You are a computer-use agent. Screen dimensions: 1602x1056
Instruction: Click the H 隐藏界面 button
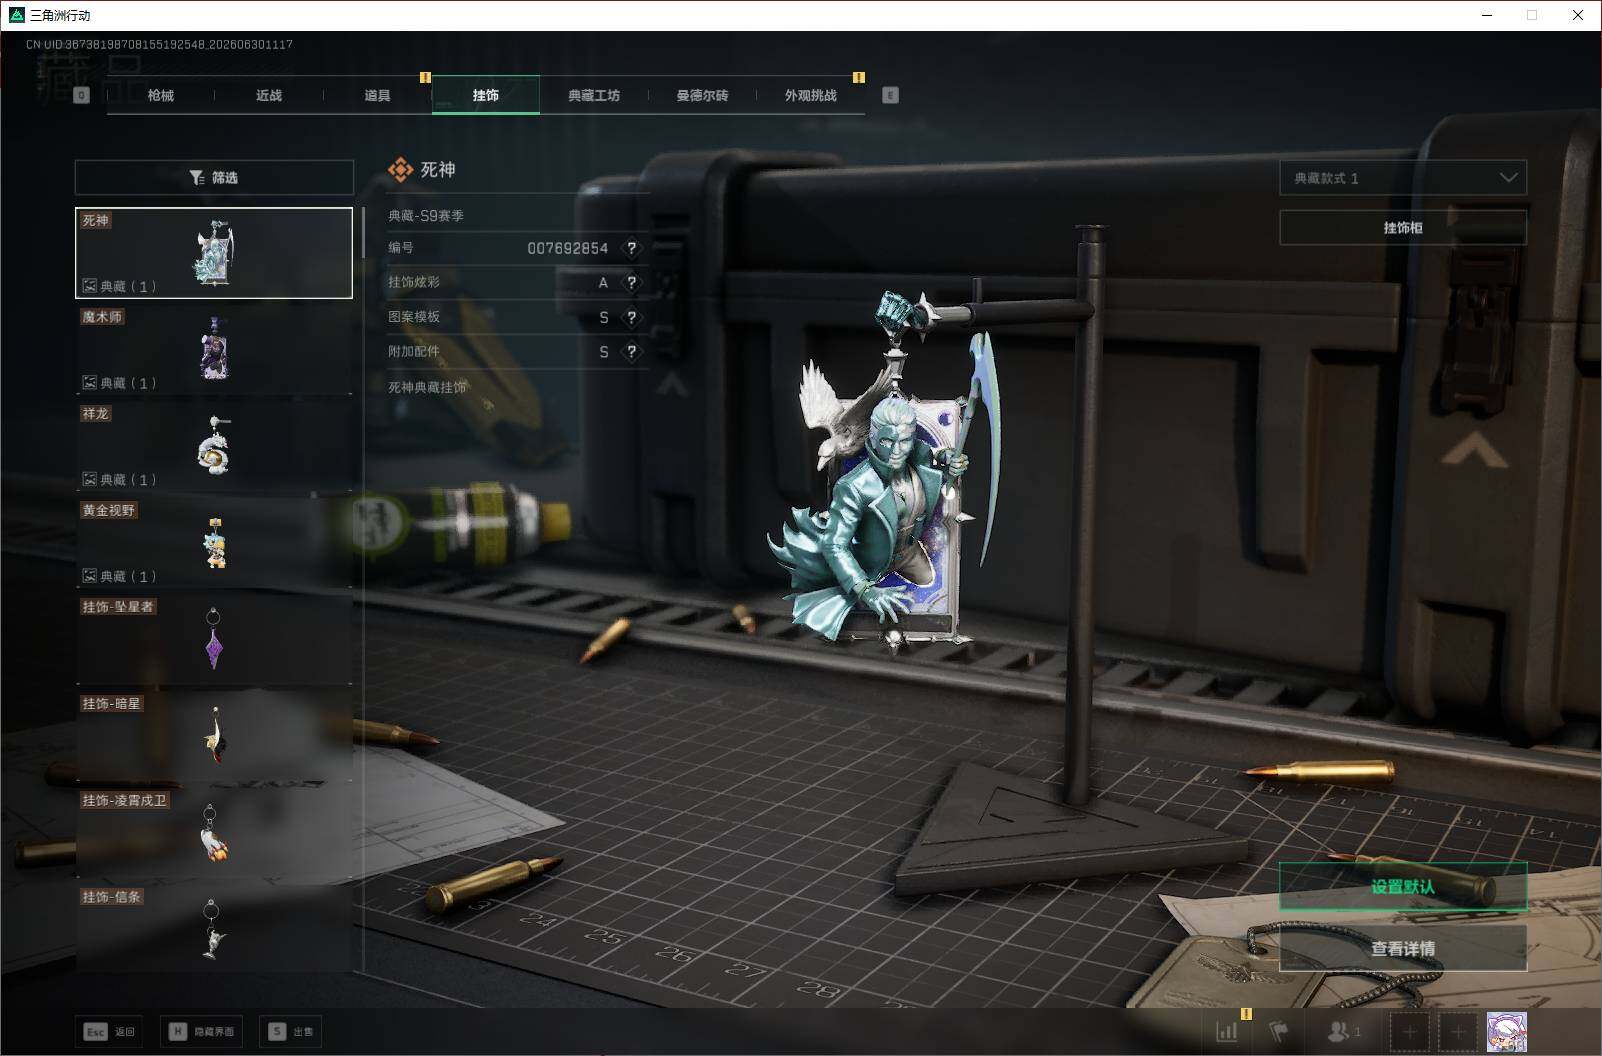point(201,1031)
